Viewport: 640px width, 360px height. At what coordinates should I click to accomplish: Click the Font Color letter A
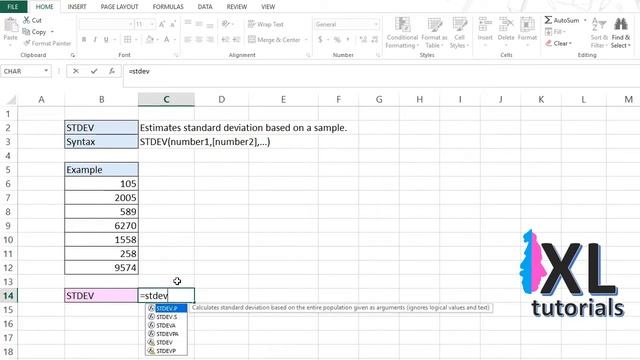click(x=167, y=40)
